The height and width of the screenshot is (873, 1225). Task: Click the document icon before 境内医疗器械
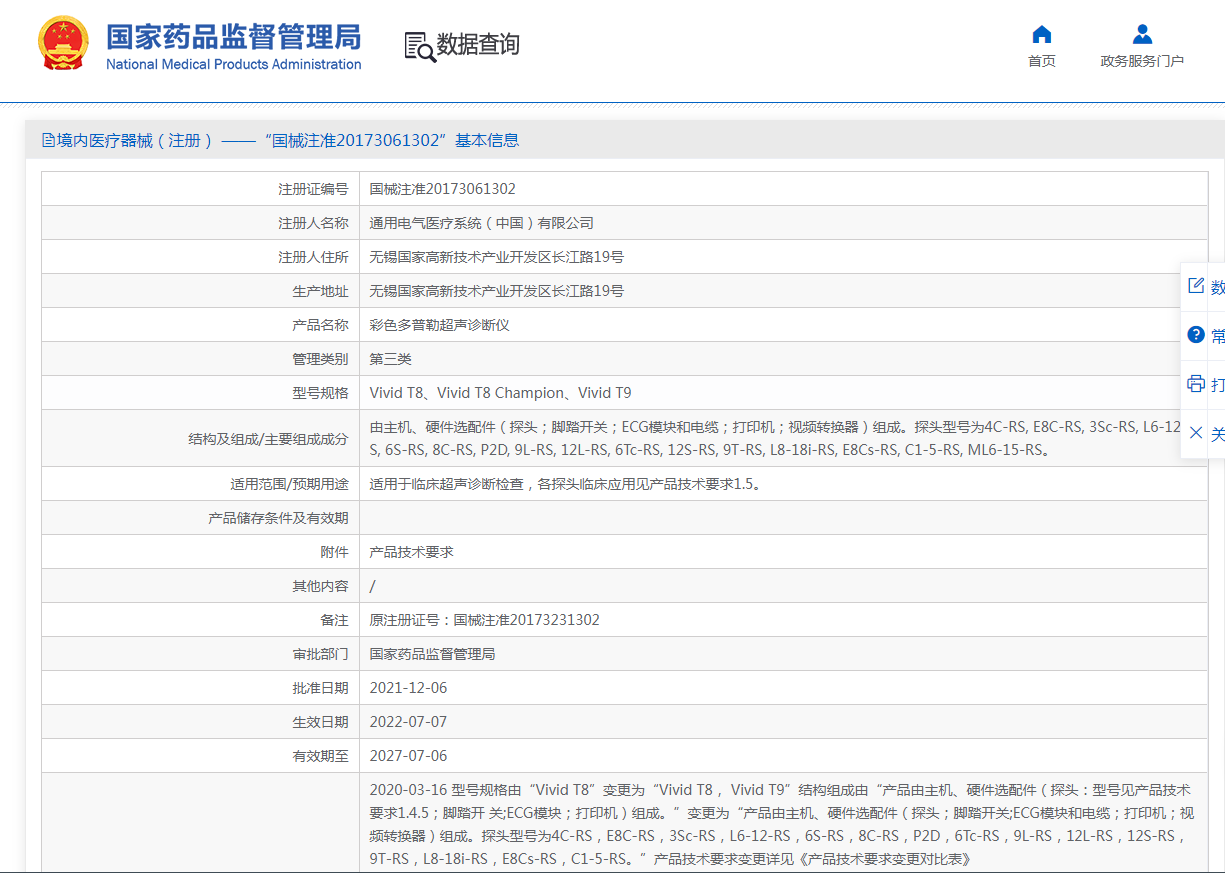pos(48,140)
